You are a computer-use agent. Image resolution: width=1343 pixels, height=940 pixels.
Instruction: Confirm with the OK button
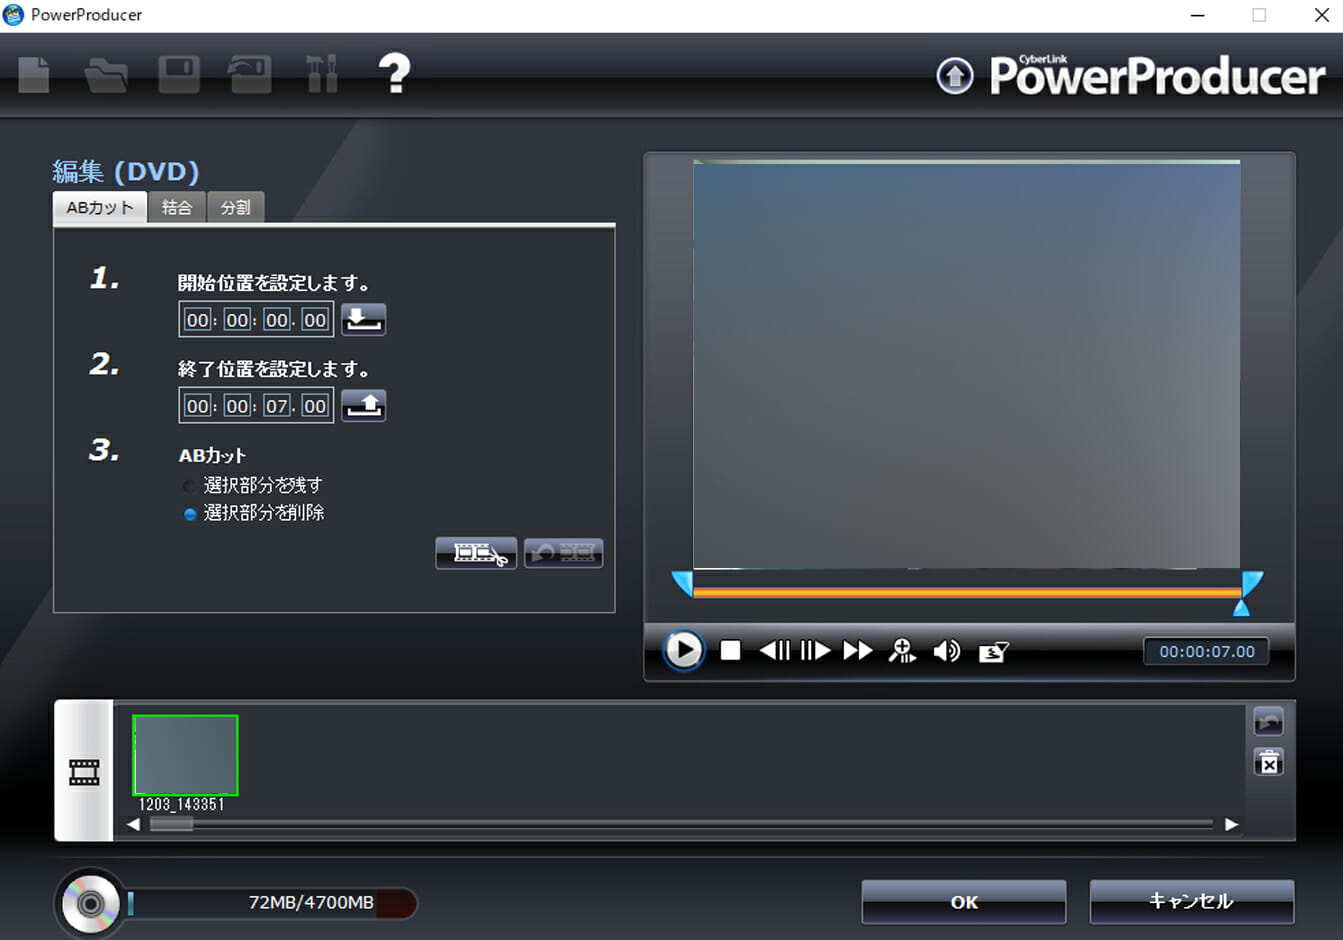964,902
